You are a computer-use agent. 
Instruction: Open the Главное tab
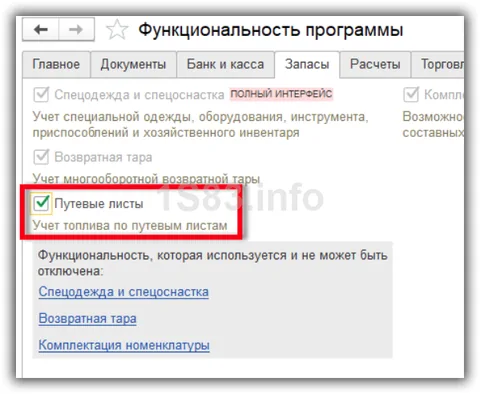click(x=56, y=64)
